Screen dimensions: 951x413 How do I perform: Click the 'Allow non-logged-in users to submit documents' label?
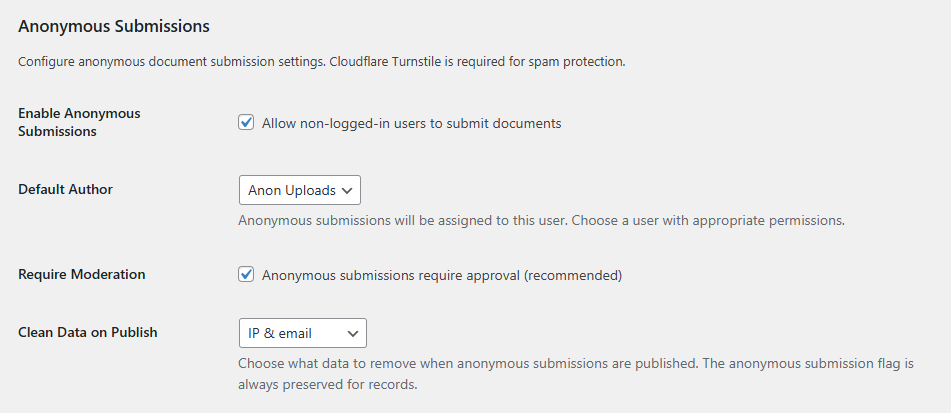(412, 124)
